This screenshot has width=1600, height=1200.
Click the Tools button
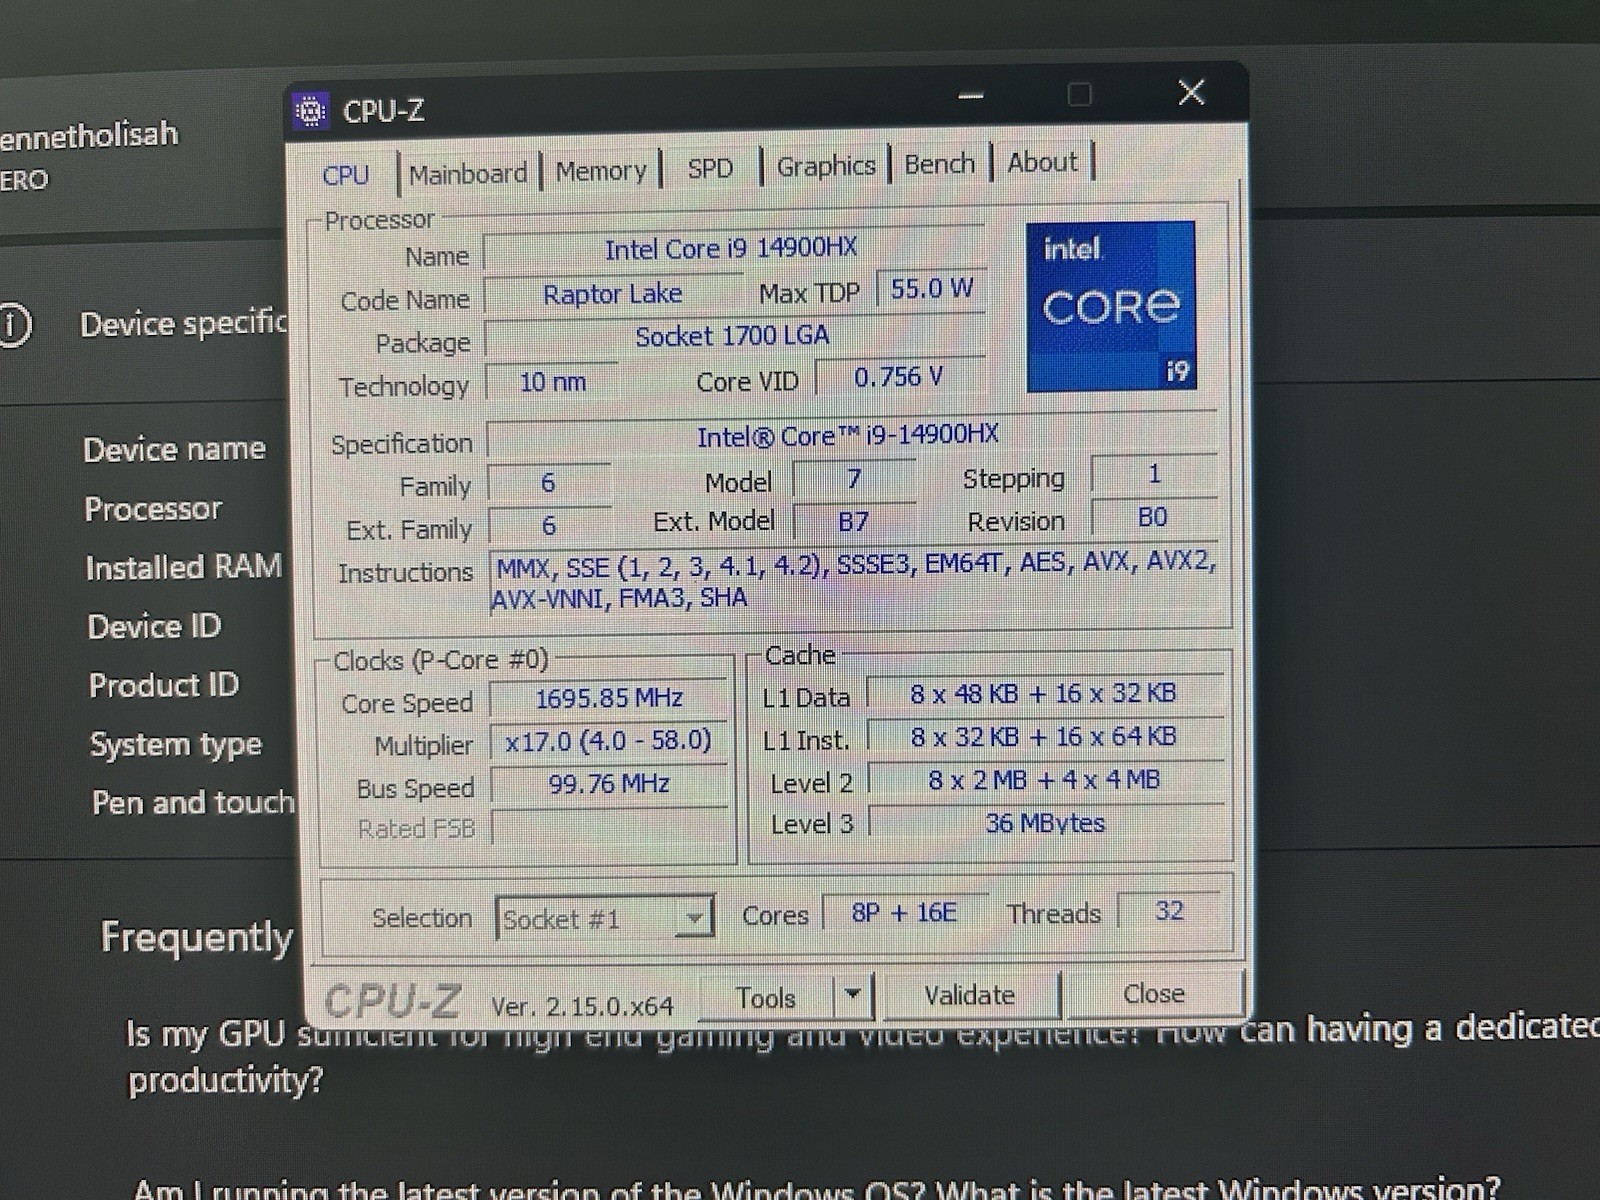[x=766, y=998]
